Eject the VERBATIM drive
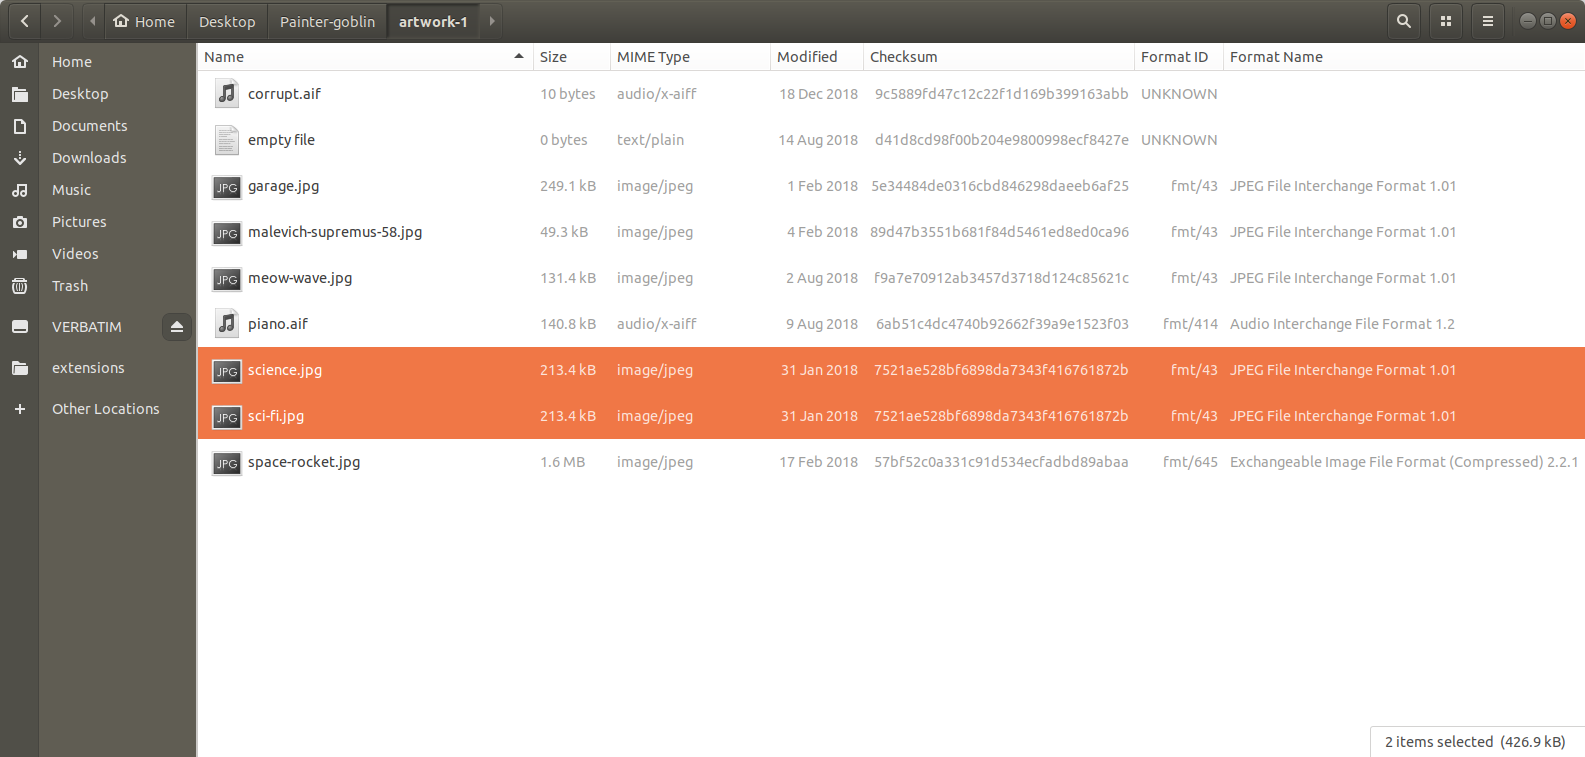The image size is (1585, 757). point(177,327)
